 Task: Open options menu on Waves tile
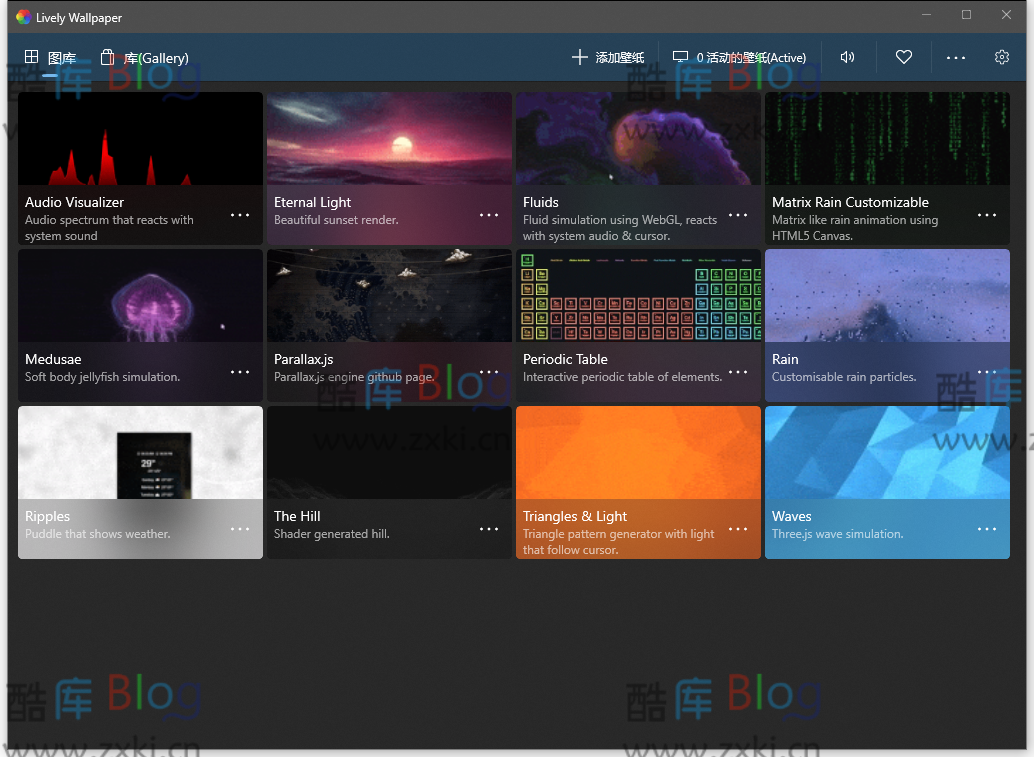(x=986, y=529)
